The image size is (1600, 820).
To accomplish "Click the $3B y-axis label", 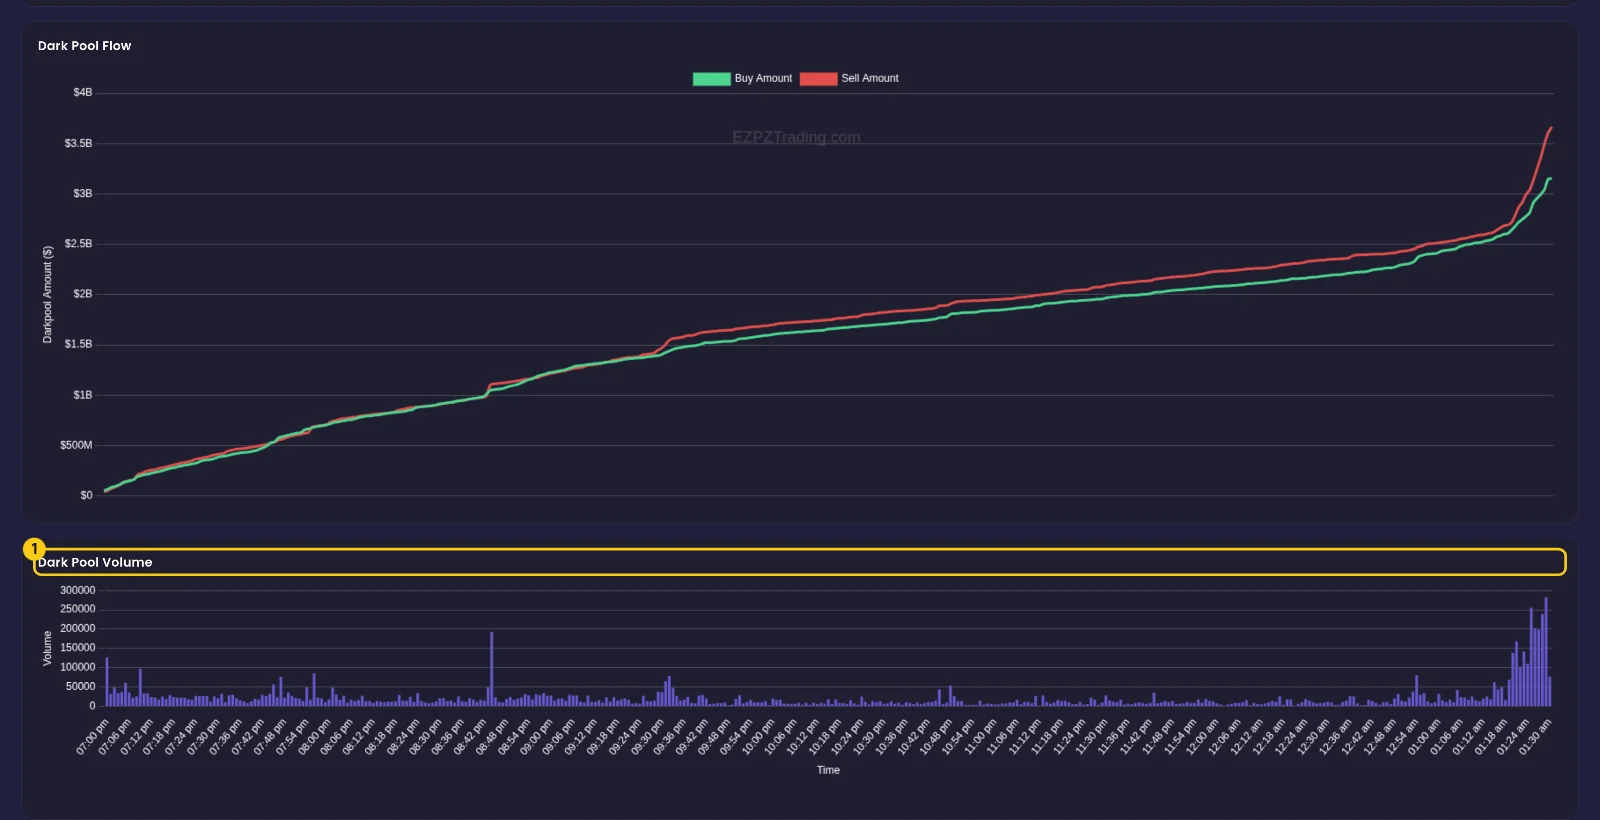I will [83, 193].
